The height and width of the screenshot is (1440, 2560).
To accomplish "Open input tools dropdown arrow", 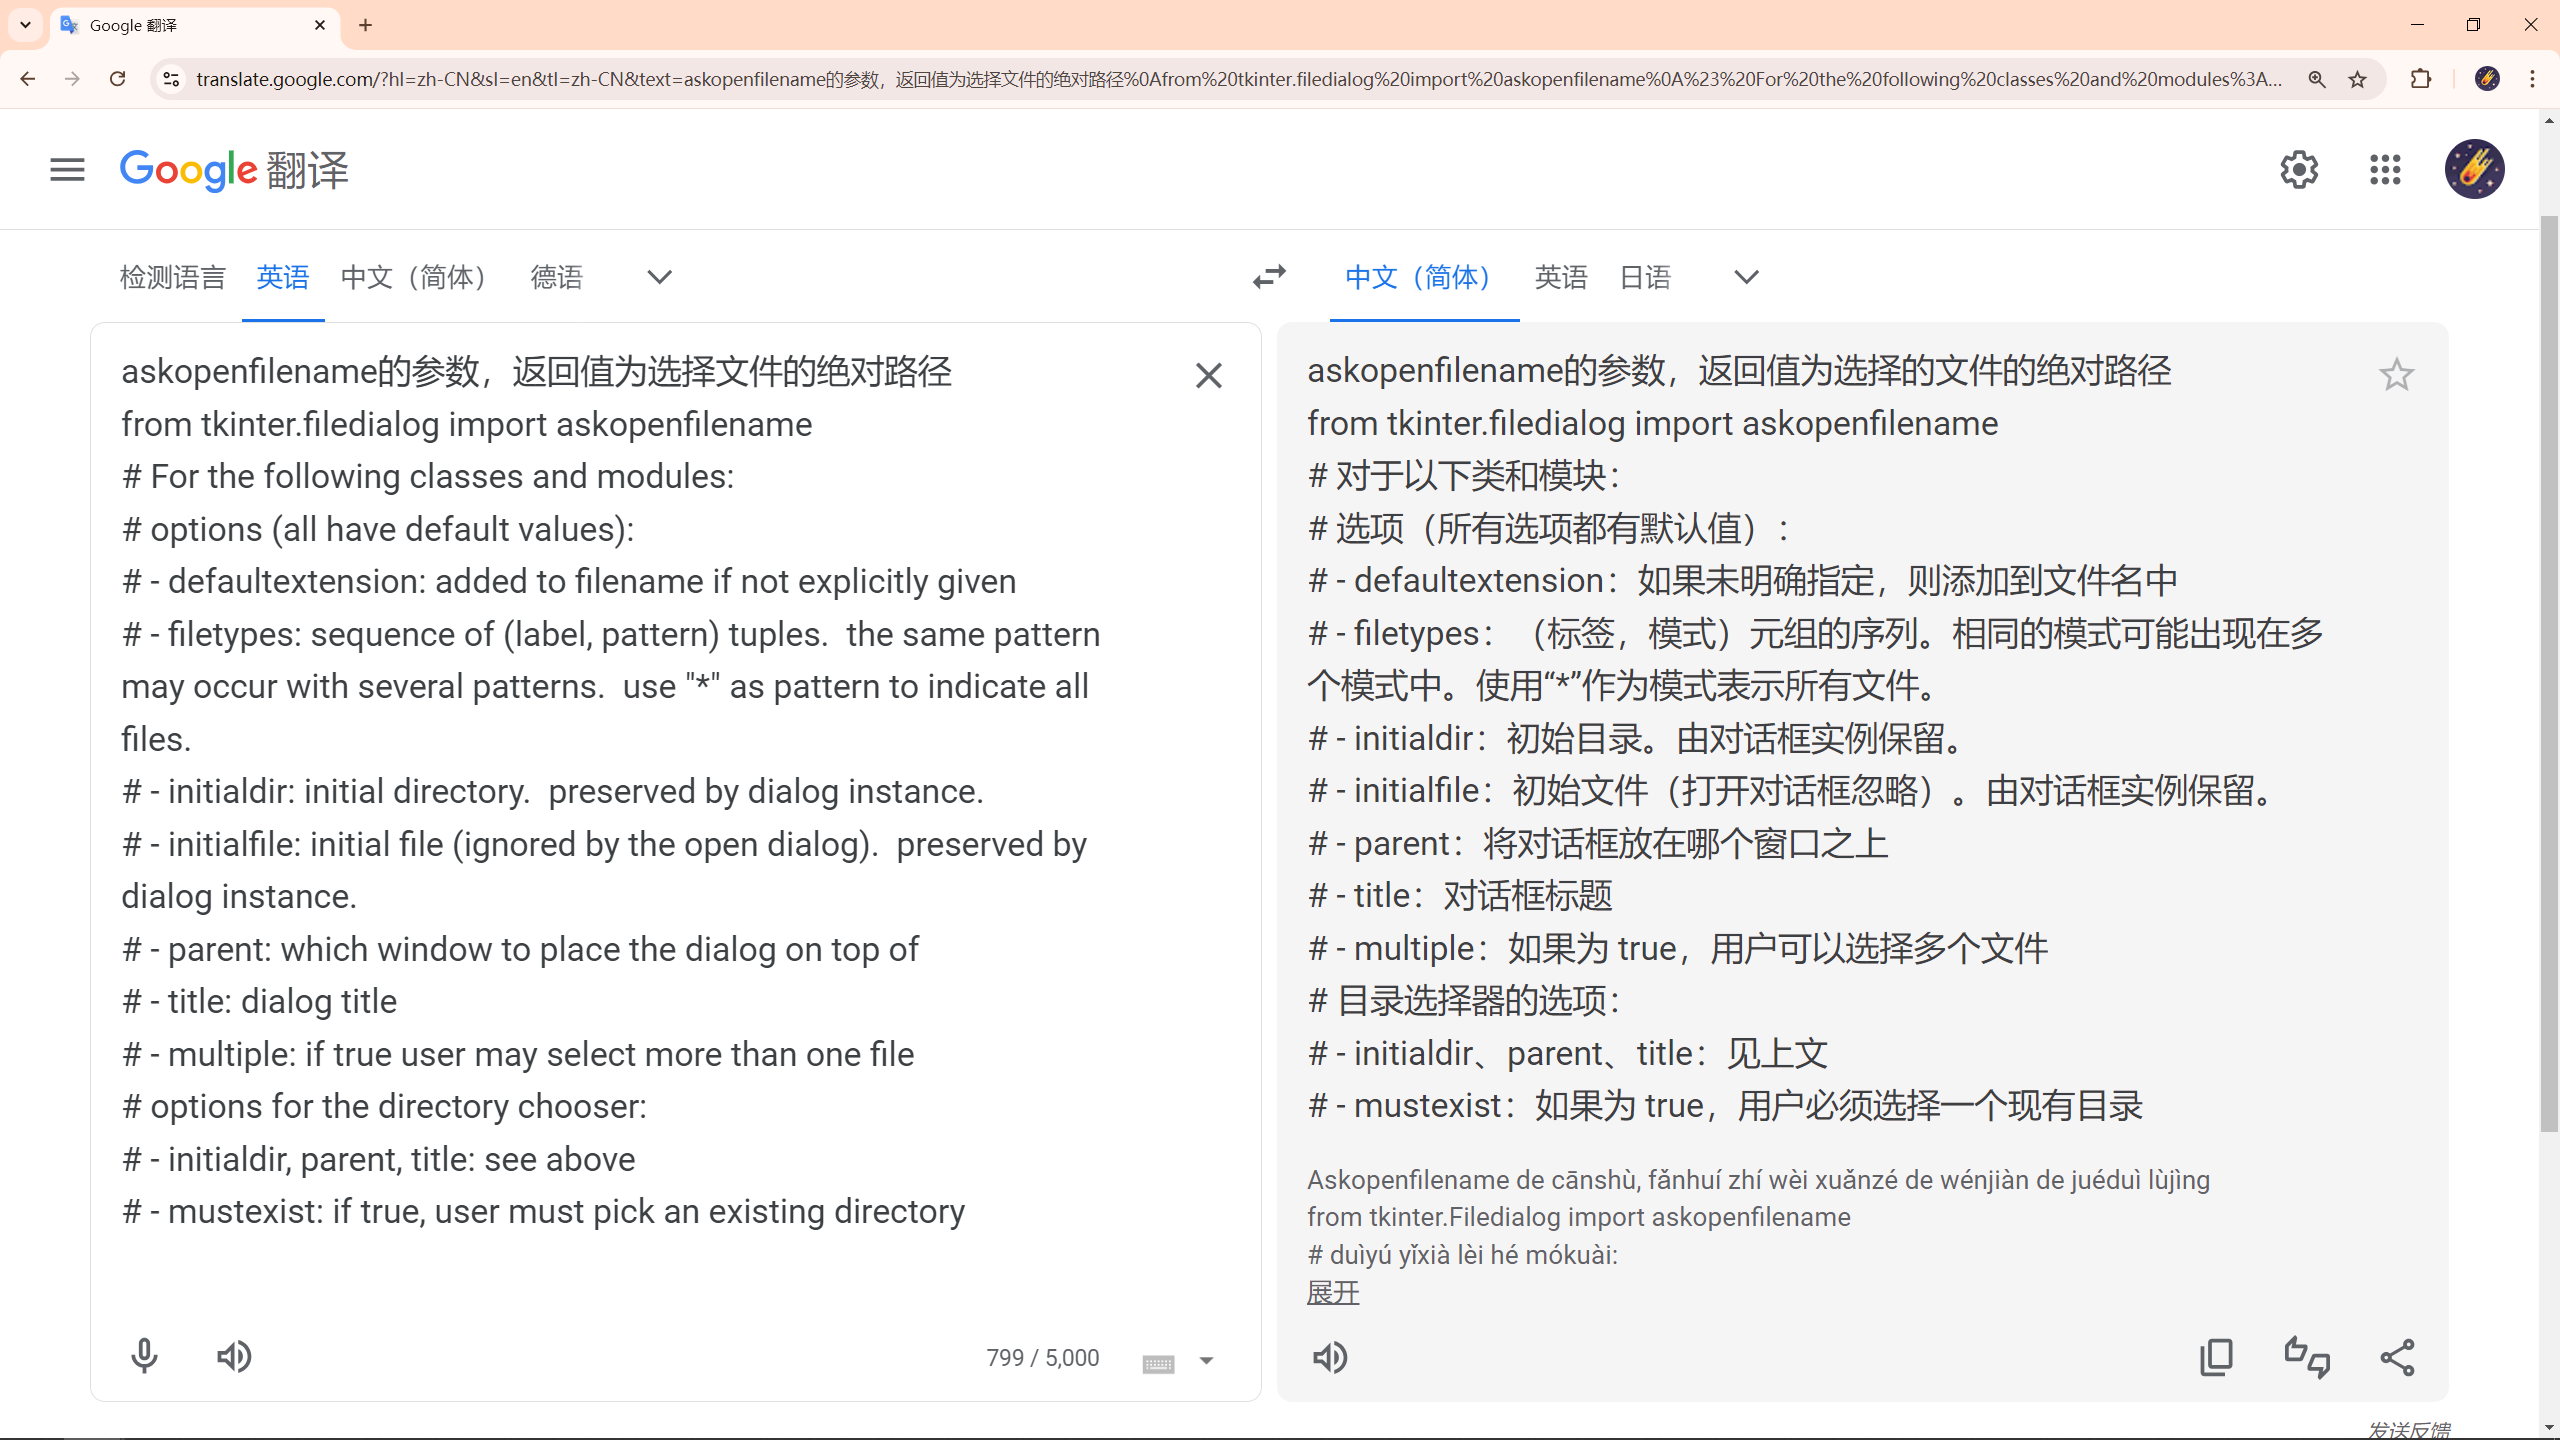I will 1206,1361.
